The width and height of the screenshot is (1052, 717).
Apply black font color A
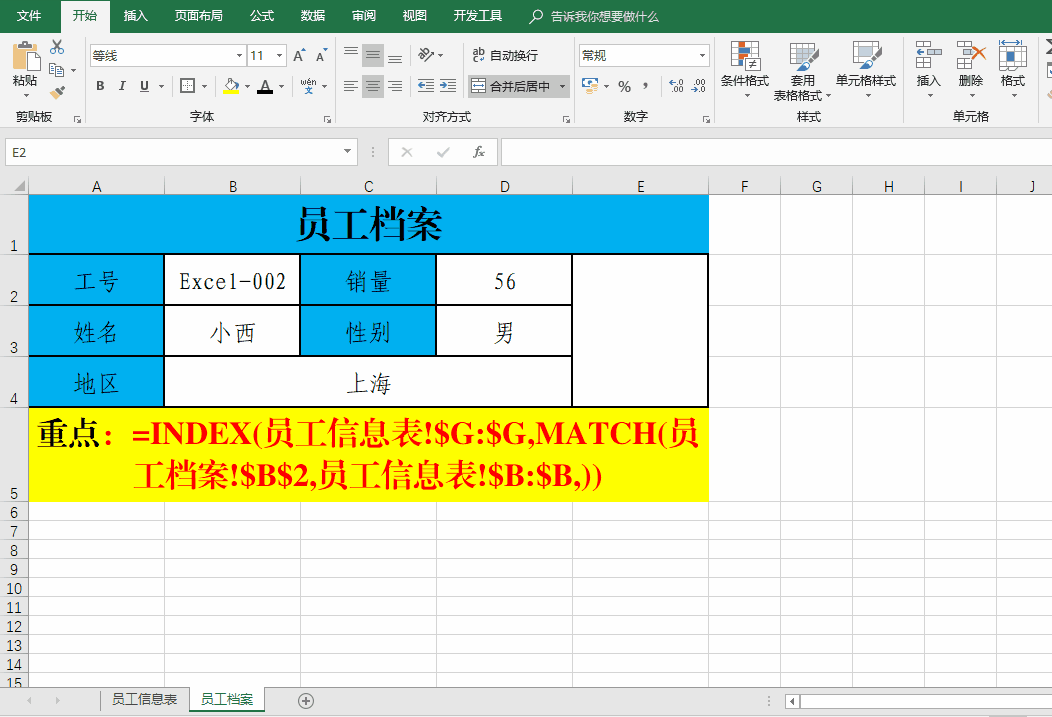point(266,86)
